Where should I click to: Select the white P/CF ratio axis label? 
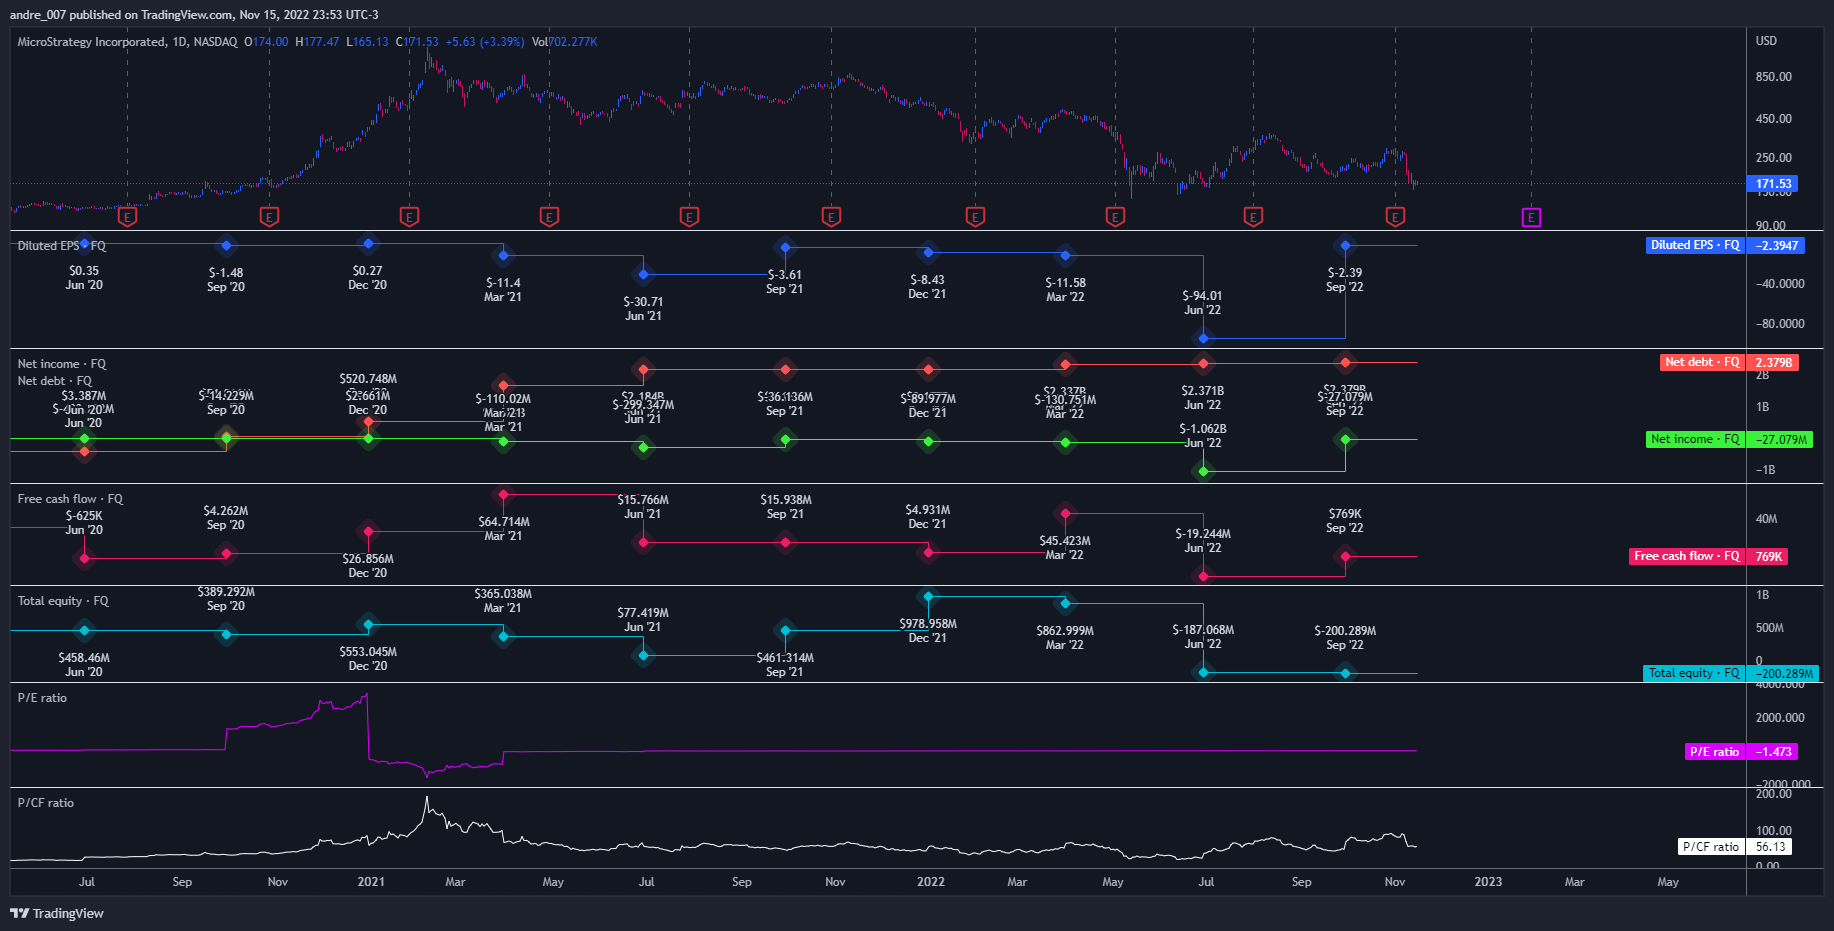pos(1711,846)
